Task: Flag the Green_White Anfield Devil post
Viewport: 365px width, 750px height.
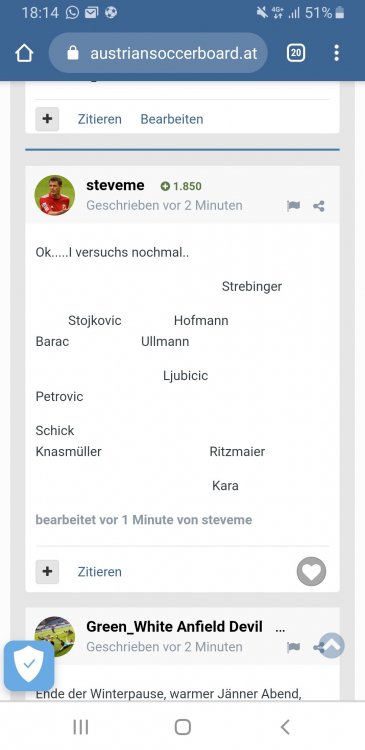Action: coord(293,647)
